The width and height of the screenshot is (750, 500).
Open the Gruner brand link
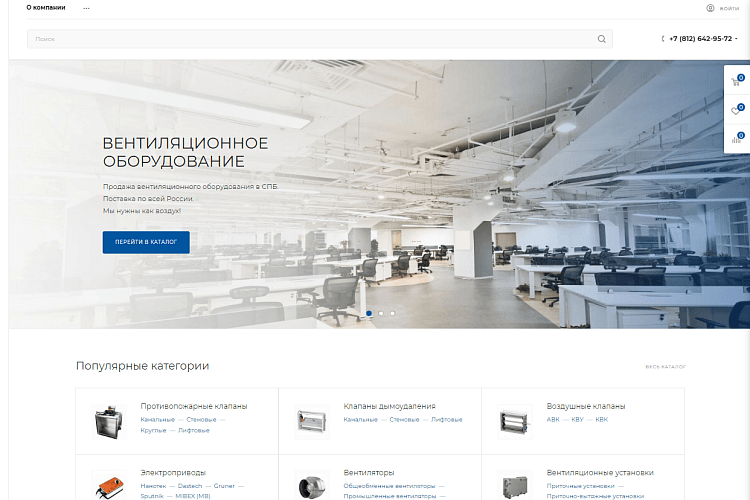(x=224, y=486)
